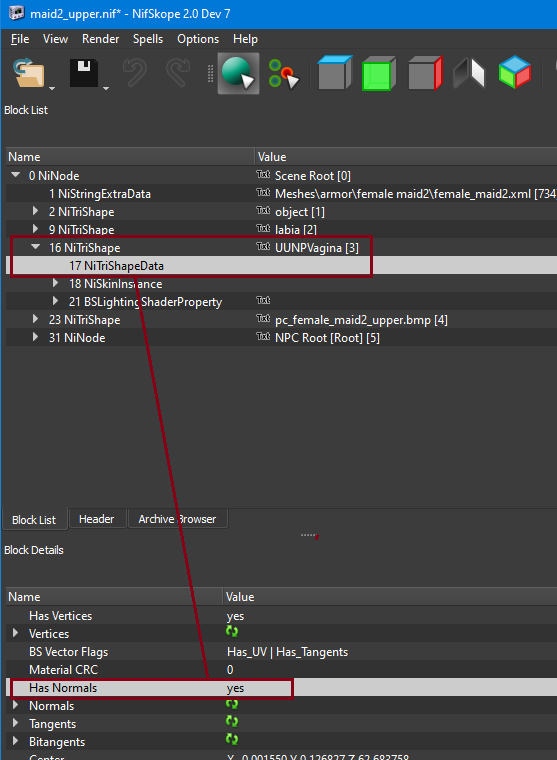
Task: Open the View menu
Action: (55, 39)
